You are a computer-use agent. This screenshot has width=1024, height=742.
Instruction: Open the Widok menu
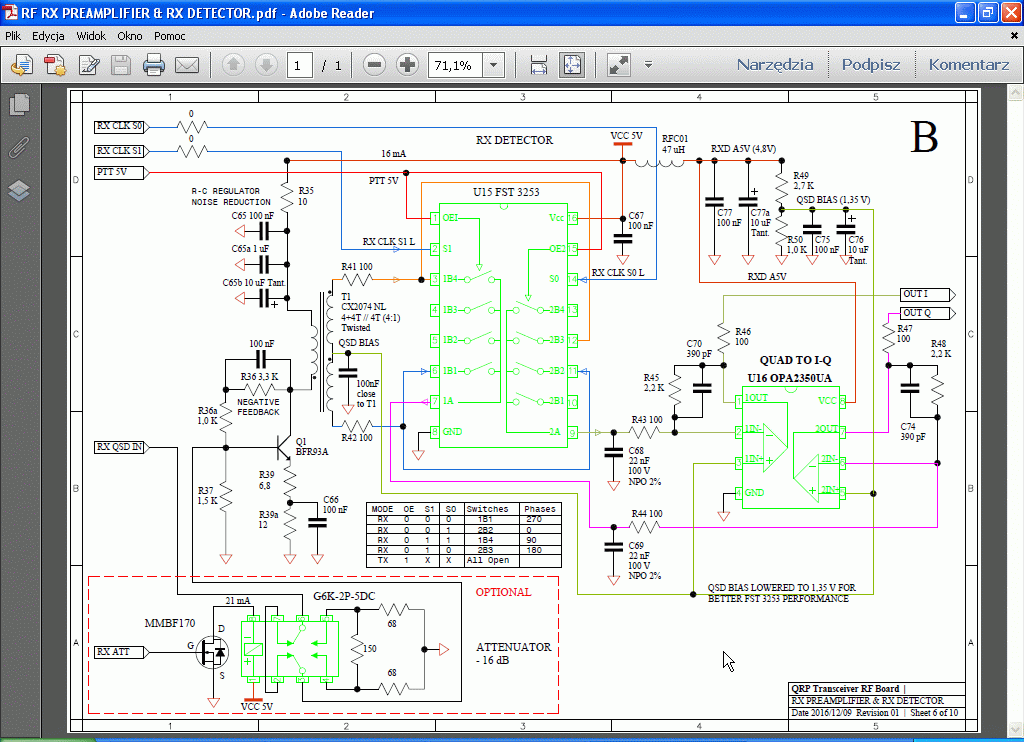91,35
